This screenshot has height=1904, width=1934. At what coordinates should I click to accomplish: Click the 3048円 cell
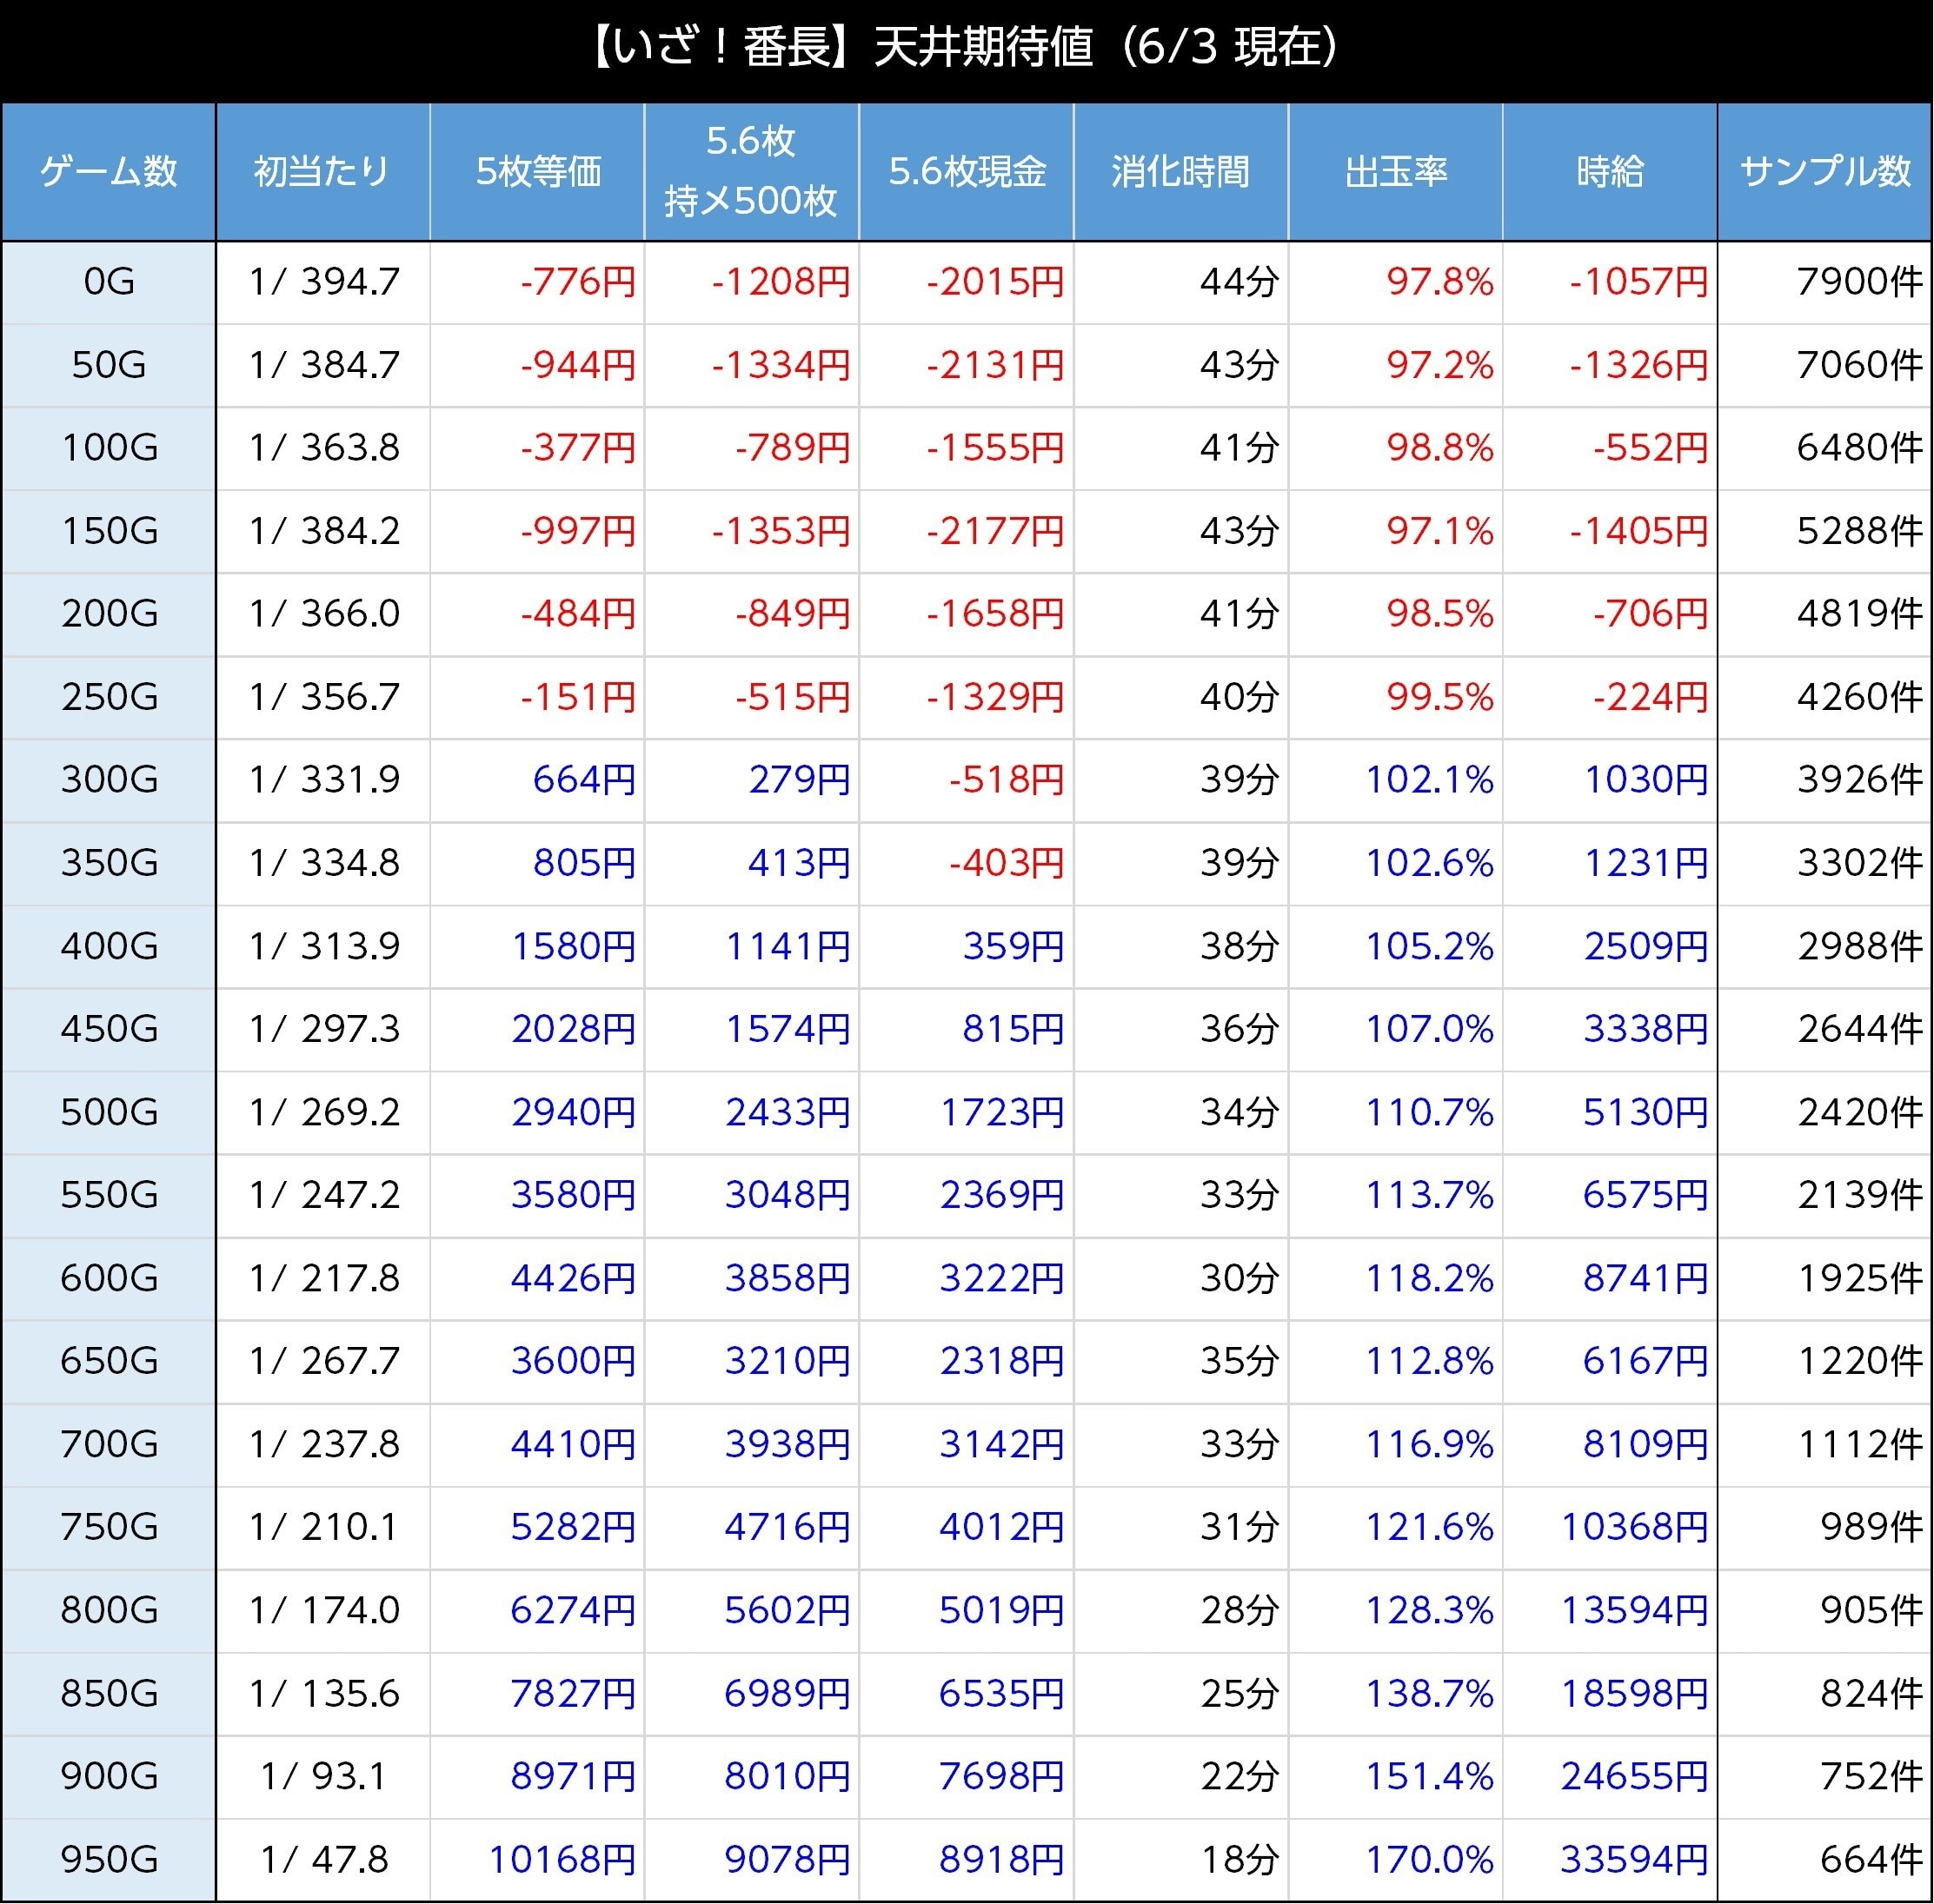point(752,1195)
